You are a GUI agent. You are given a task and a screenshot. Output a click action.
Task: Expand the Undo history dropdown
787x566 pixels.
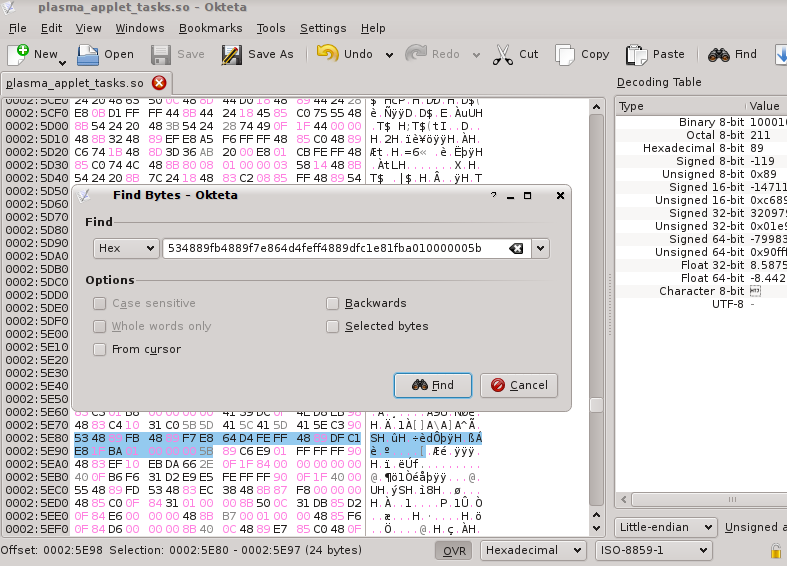tap(389, 55)
